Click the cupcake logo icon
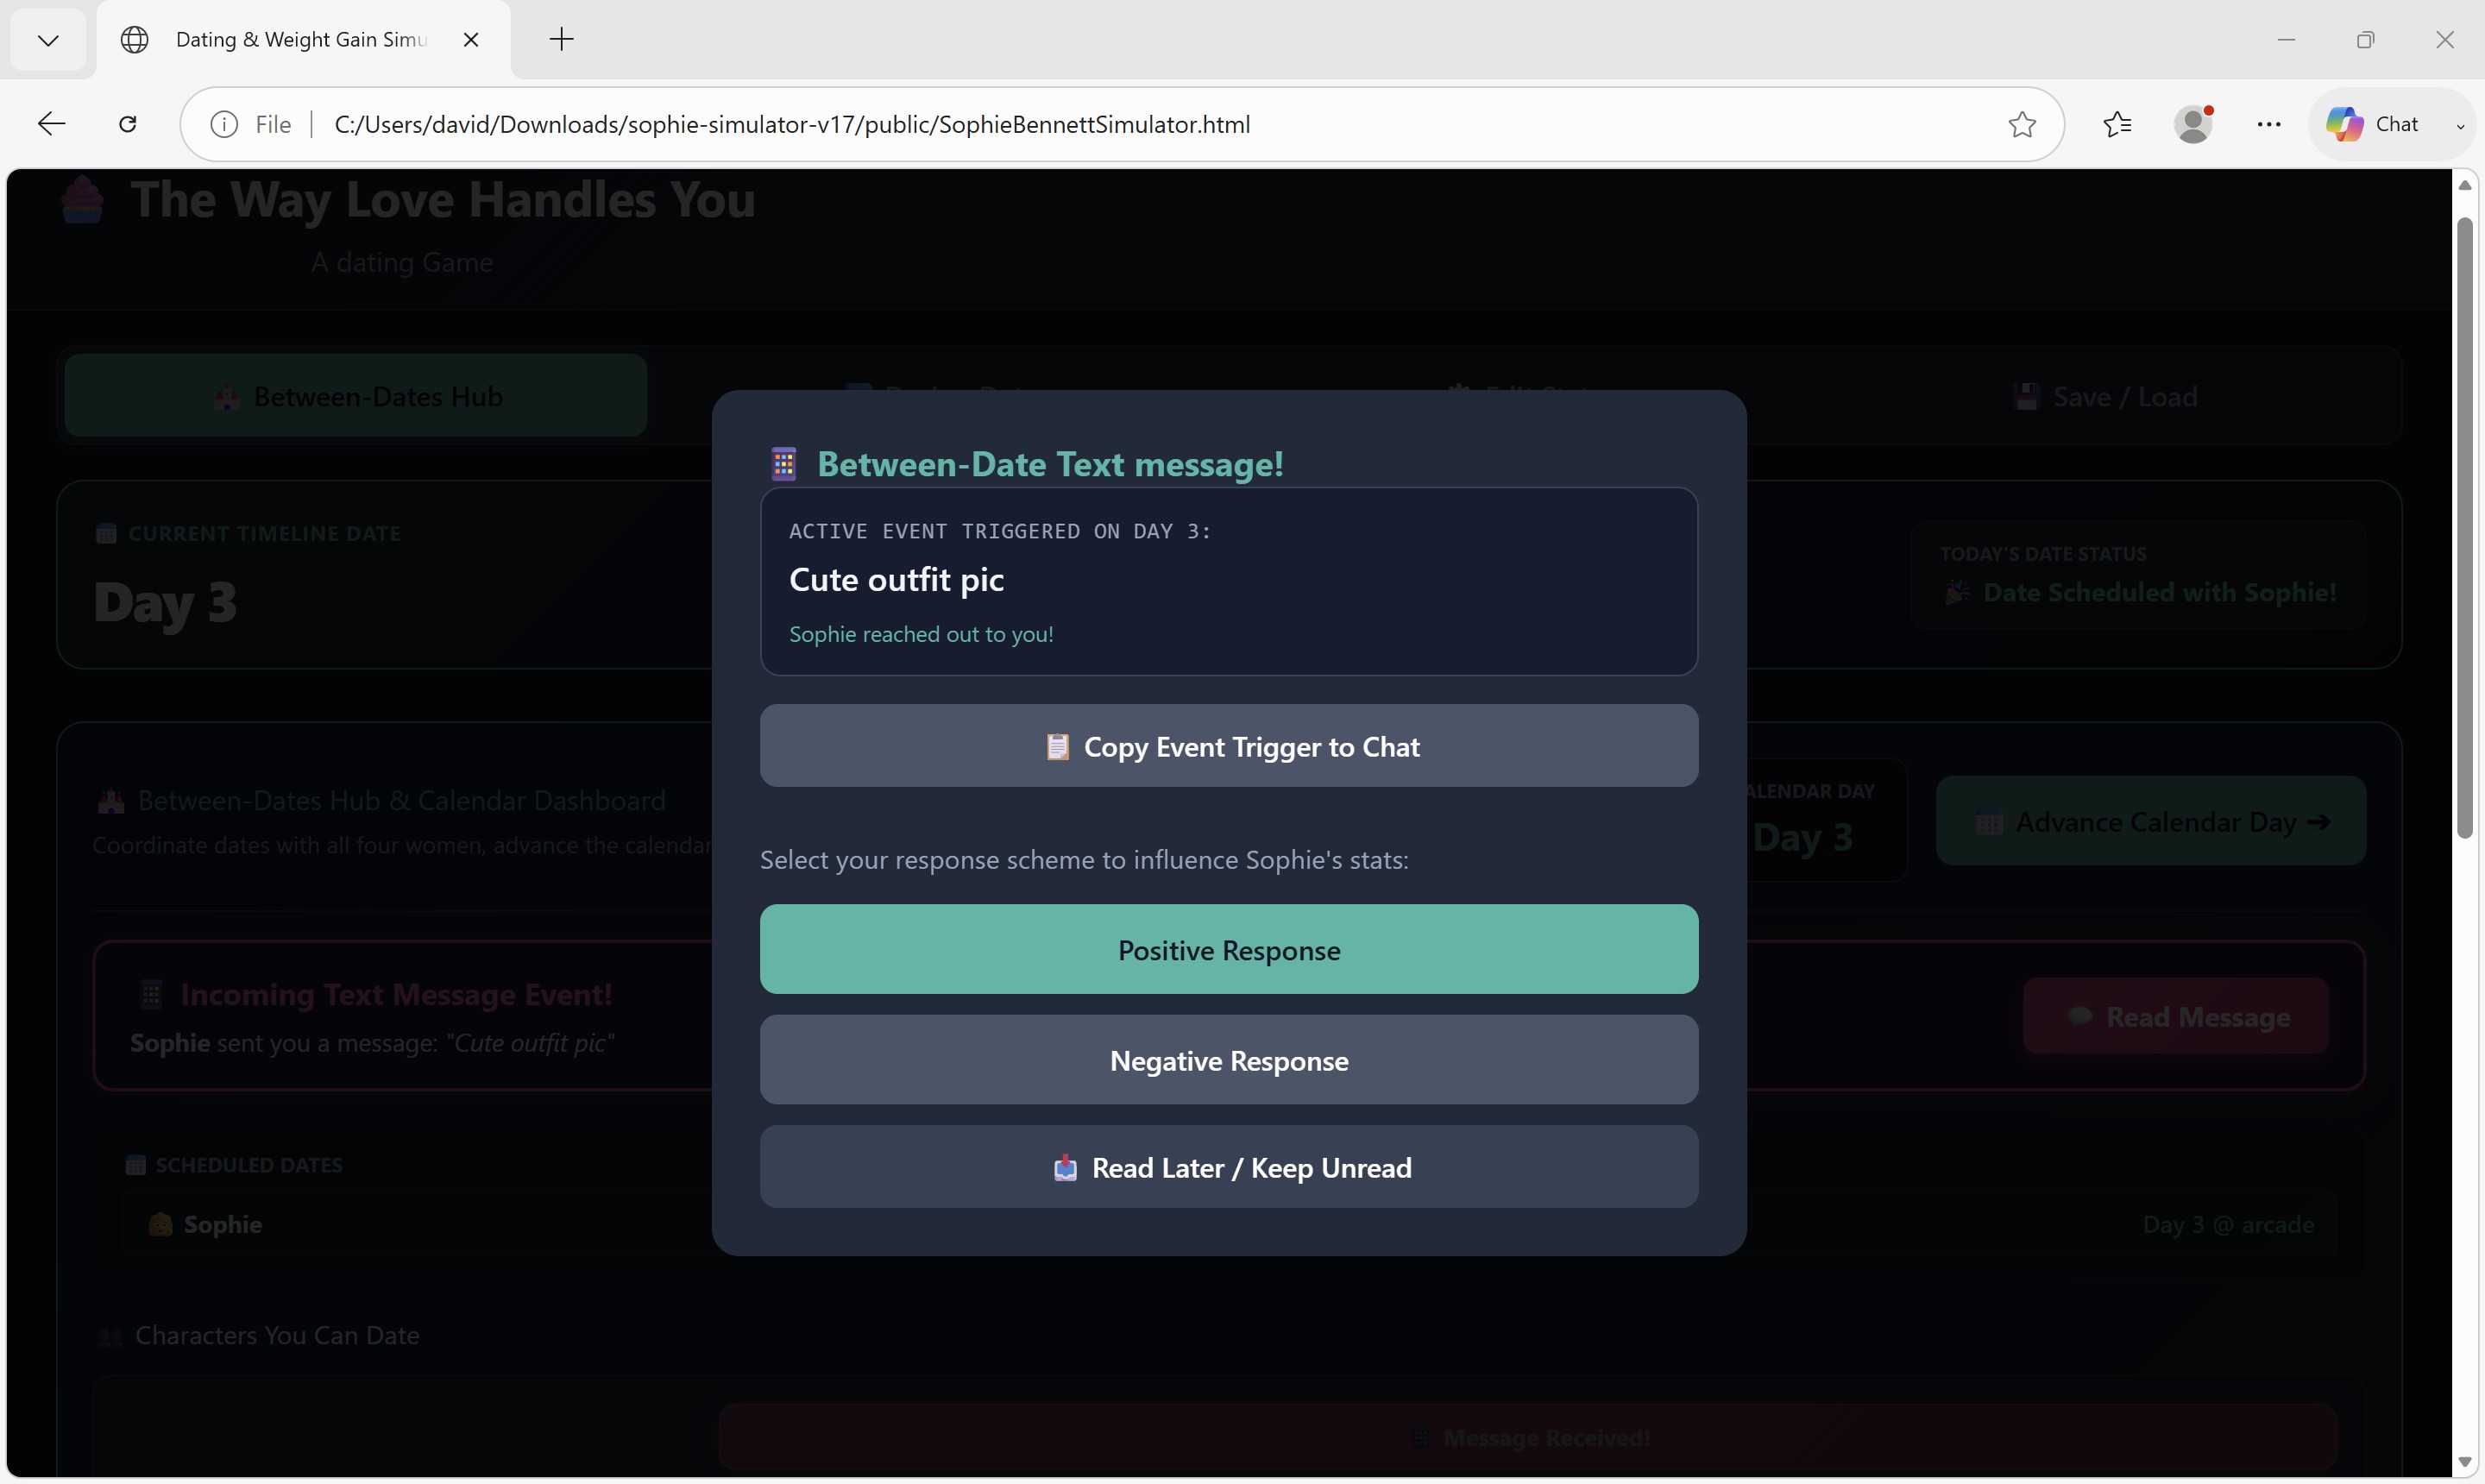This screenshot has width=2485, height=1484. [82, 199]
